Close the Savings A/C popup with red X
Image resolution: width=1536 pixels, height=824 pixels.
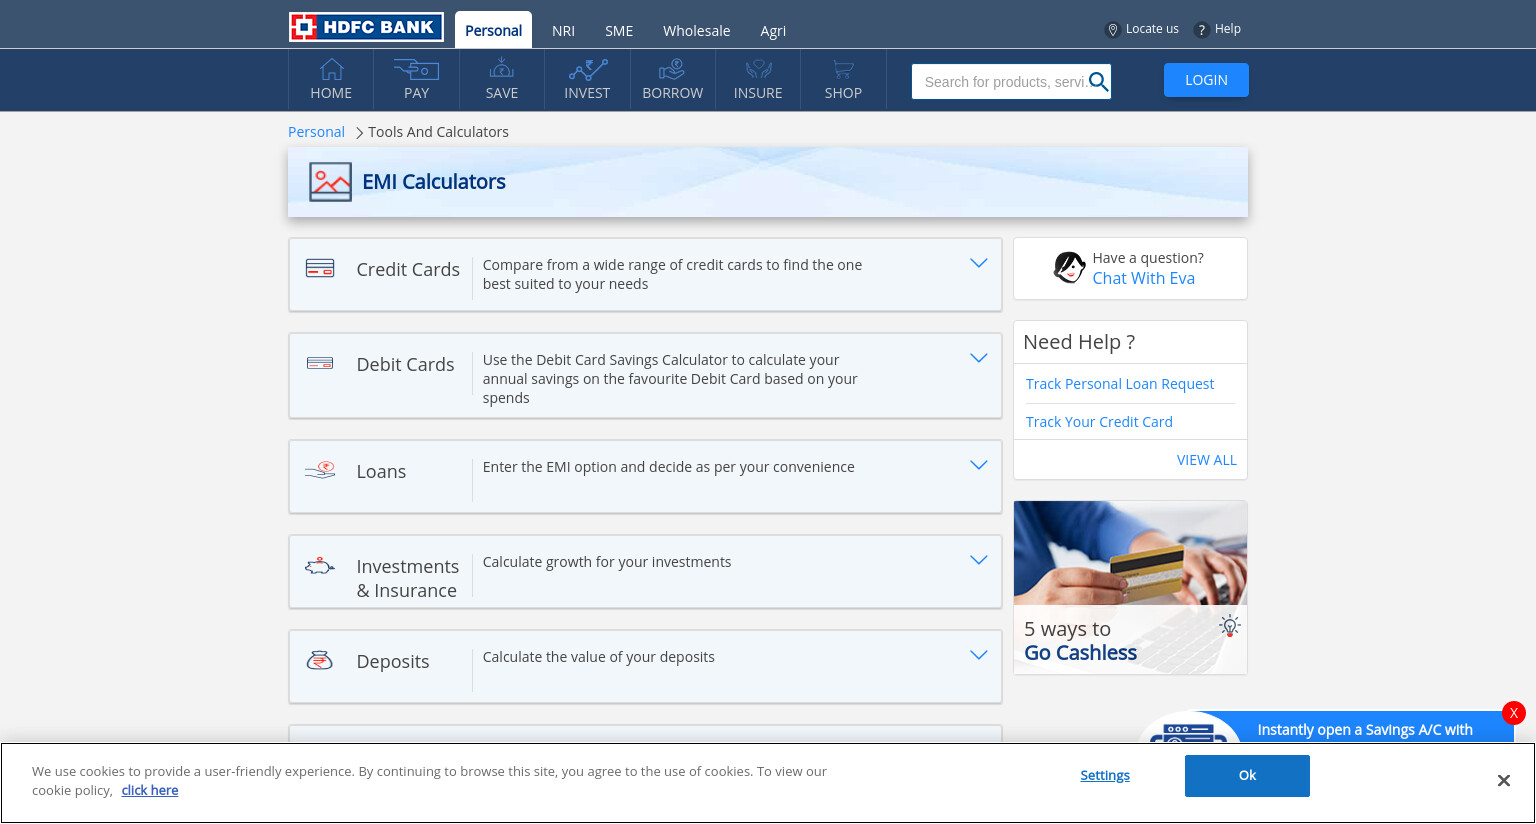1514,713
